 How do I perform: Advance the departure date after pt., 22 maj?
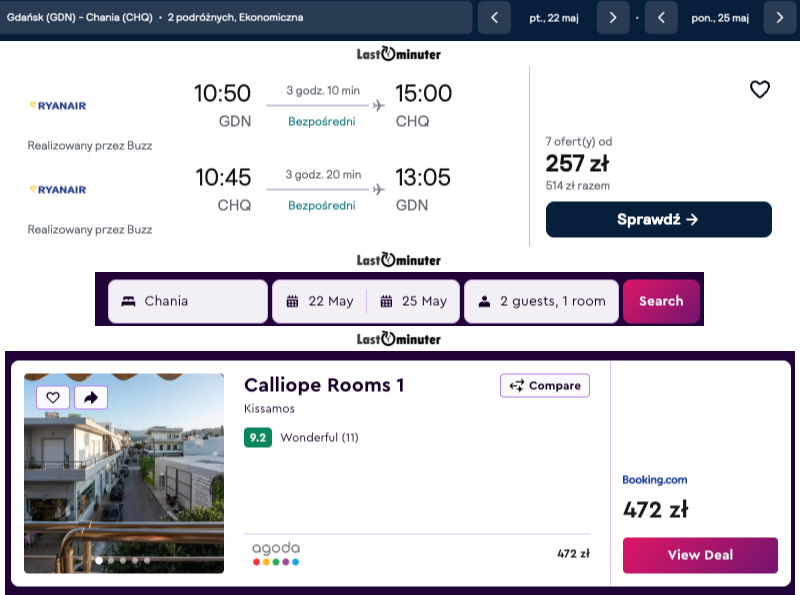click(x=613, y=18)
